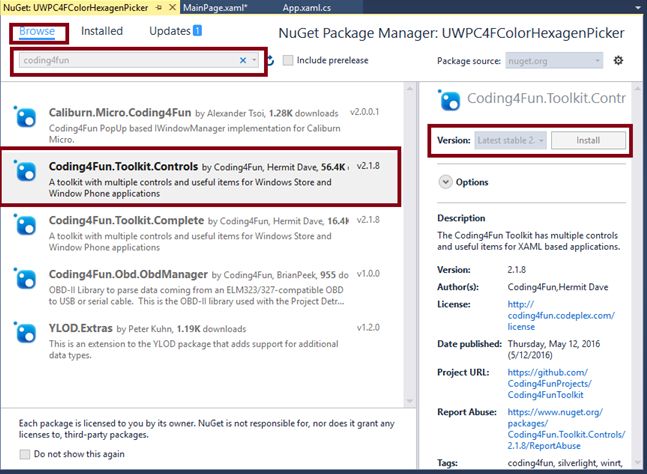Open the document tabs overflow dropdown
Viewport: 647px width, 474px height.
click(x=638, y=7)
